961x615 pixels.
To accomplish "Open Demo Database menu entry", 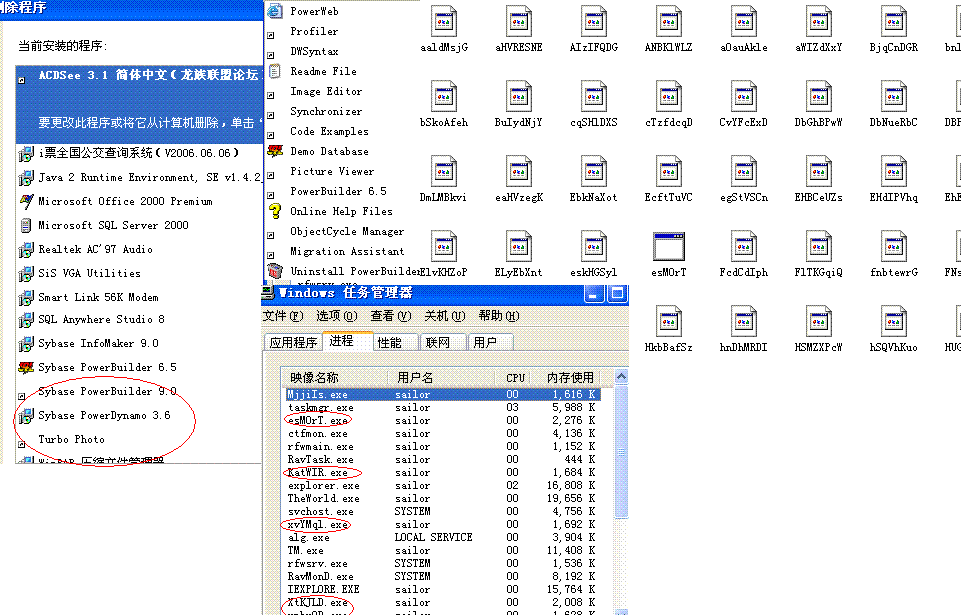I will [x=329, y=151].
